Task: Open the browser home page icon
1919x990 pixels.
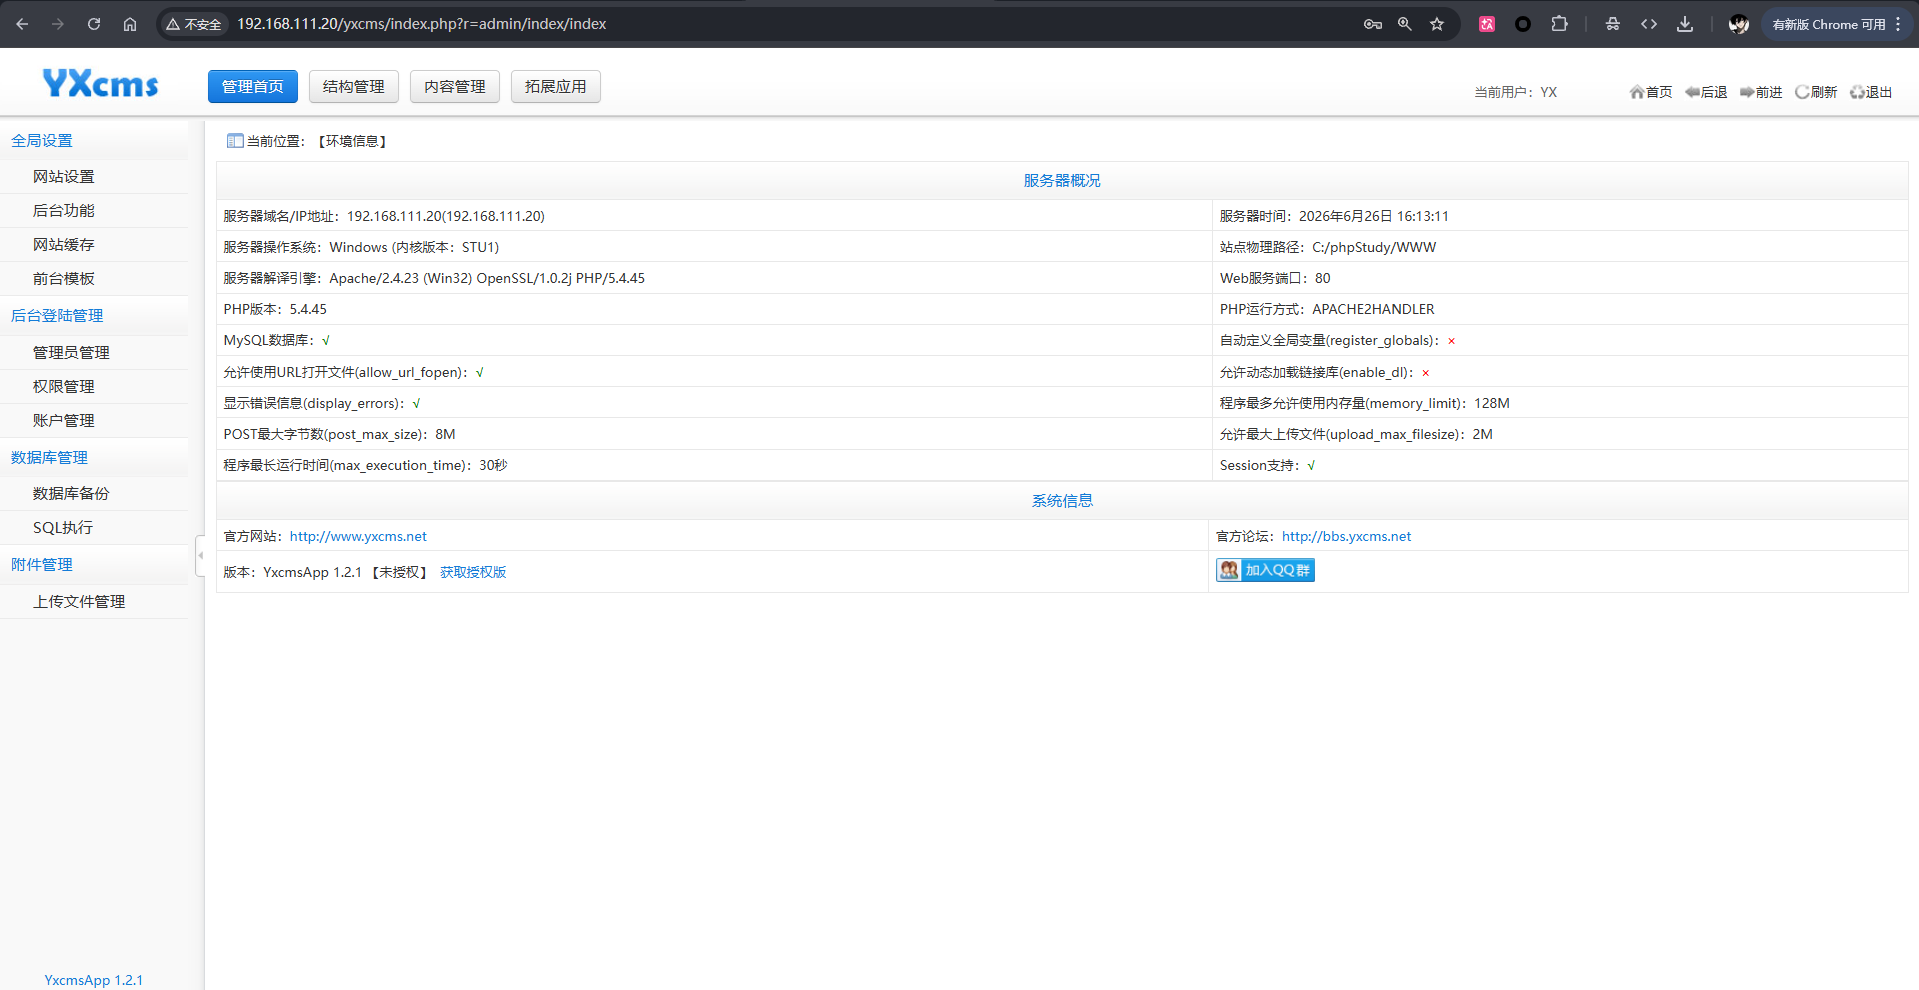Action: tap(130, 24)
